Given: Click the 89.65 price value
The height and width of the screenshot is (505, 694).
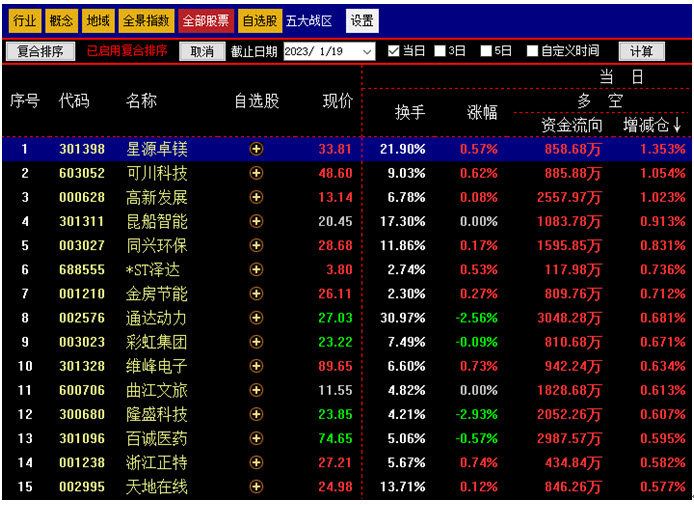Looking at the screenshot, I should tap(335, 366).
